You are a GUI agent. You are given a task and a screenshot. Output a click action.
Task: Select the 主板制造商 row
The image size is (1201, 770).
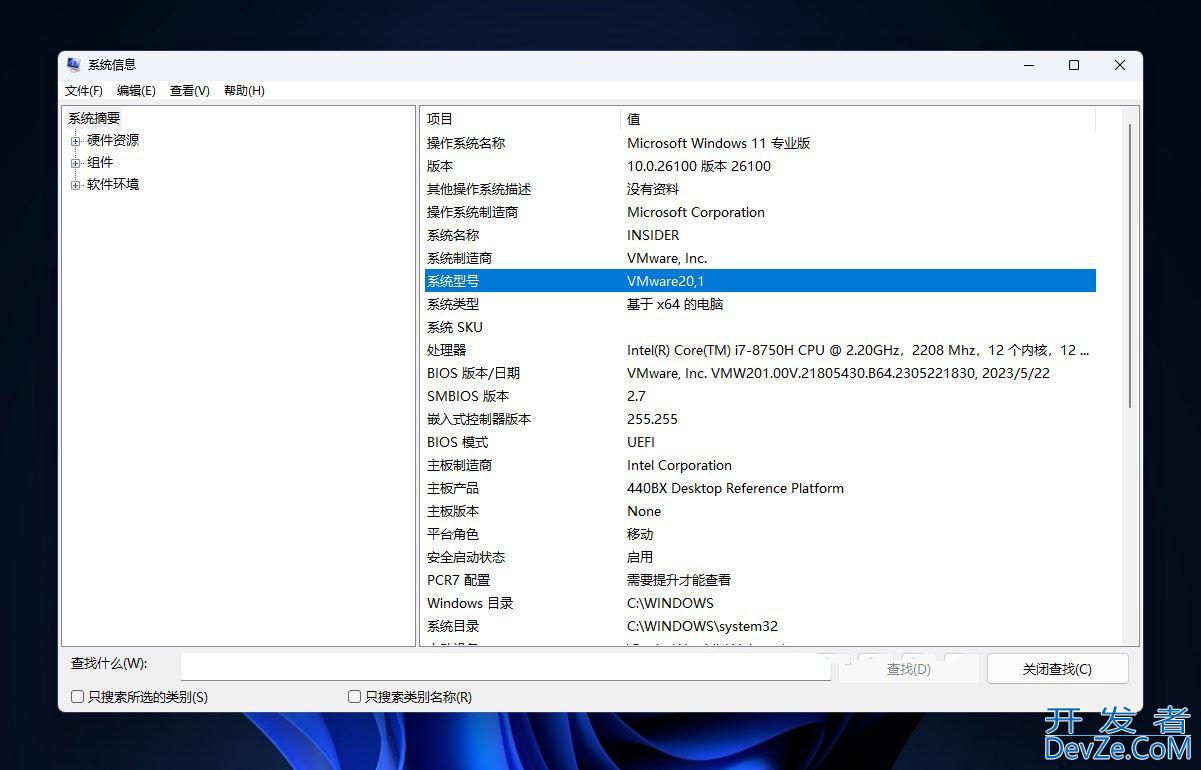(x=759, y=465)
